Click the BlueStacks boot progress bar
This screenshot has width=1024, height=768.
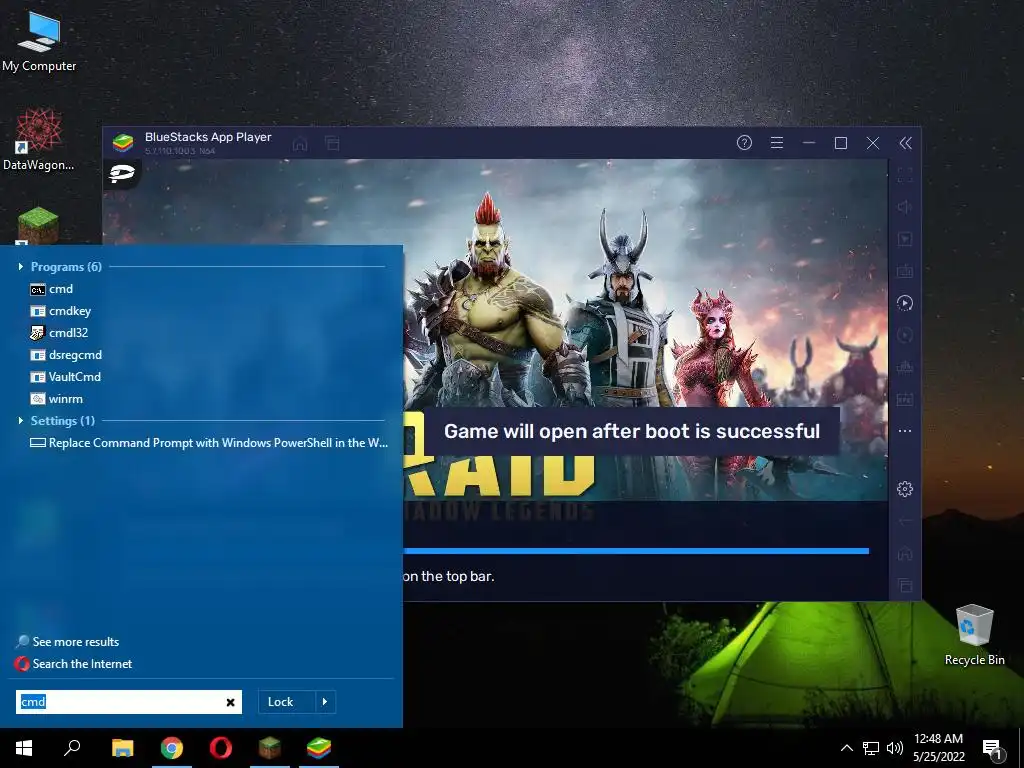point(636,551)
